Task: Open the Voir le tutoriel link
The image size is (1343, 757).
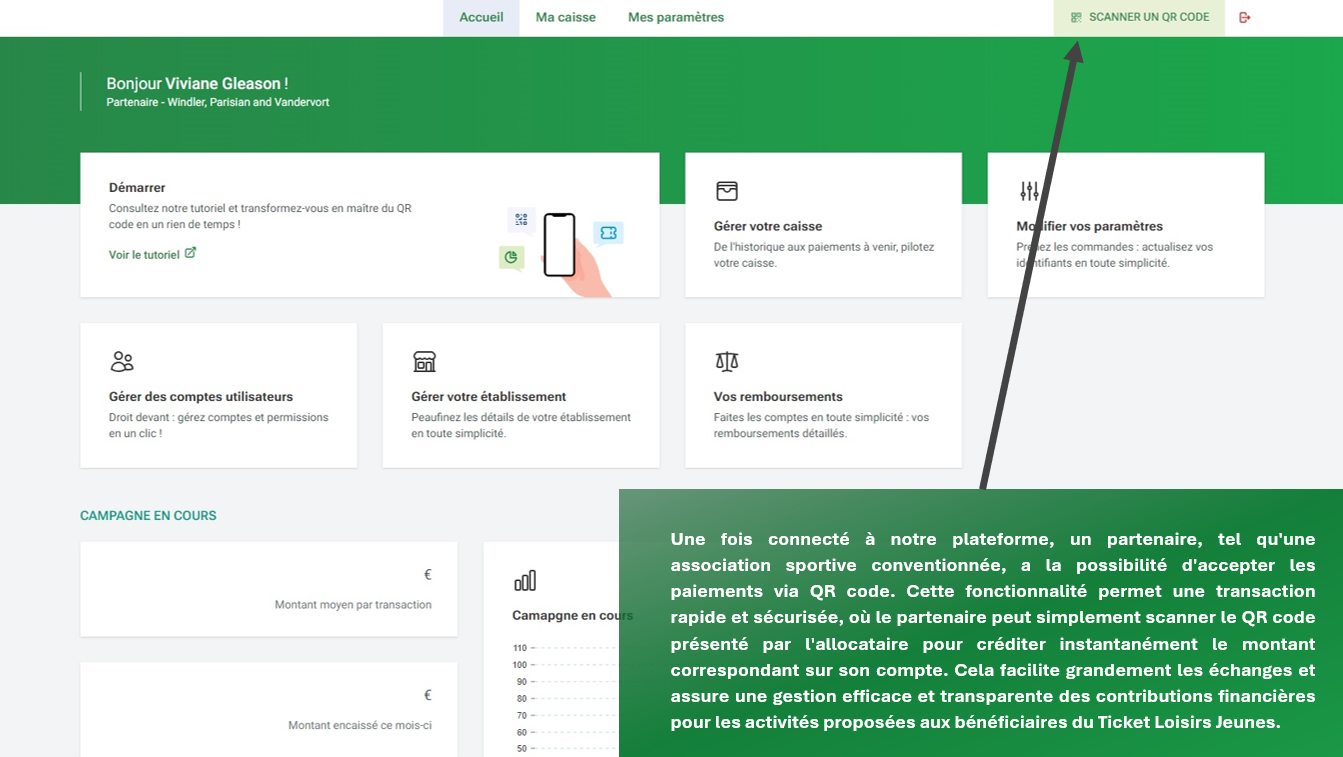Action: pos(144,255)
